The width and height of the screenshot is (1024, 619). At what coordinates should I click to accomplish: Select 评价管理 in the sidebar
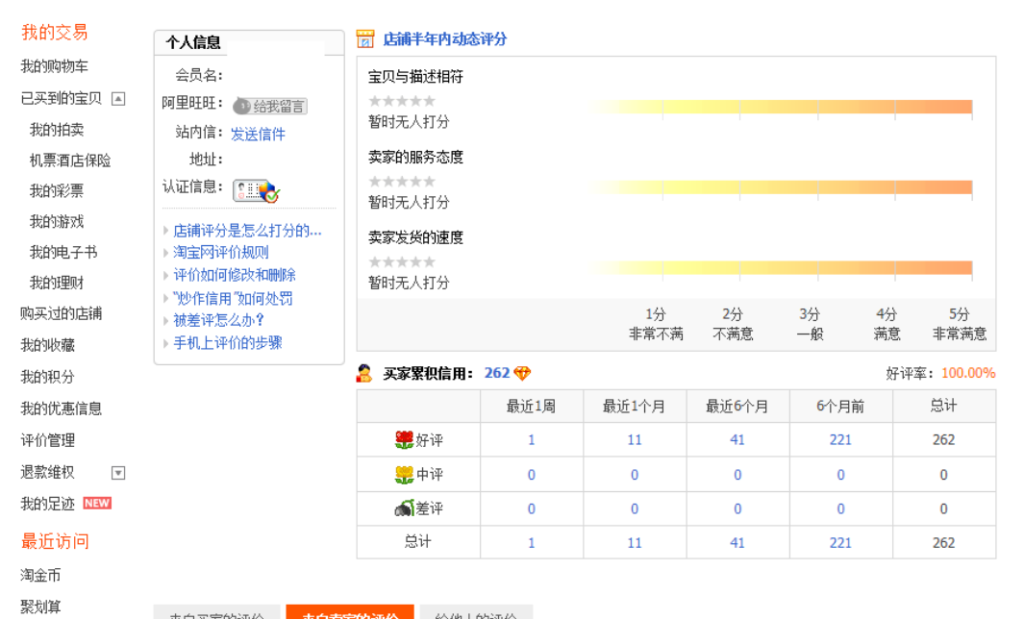tap(48, 440)
